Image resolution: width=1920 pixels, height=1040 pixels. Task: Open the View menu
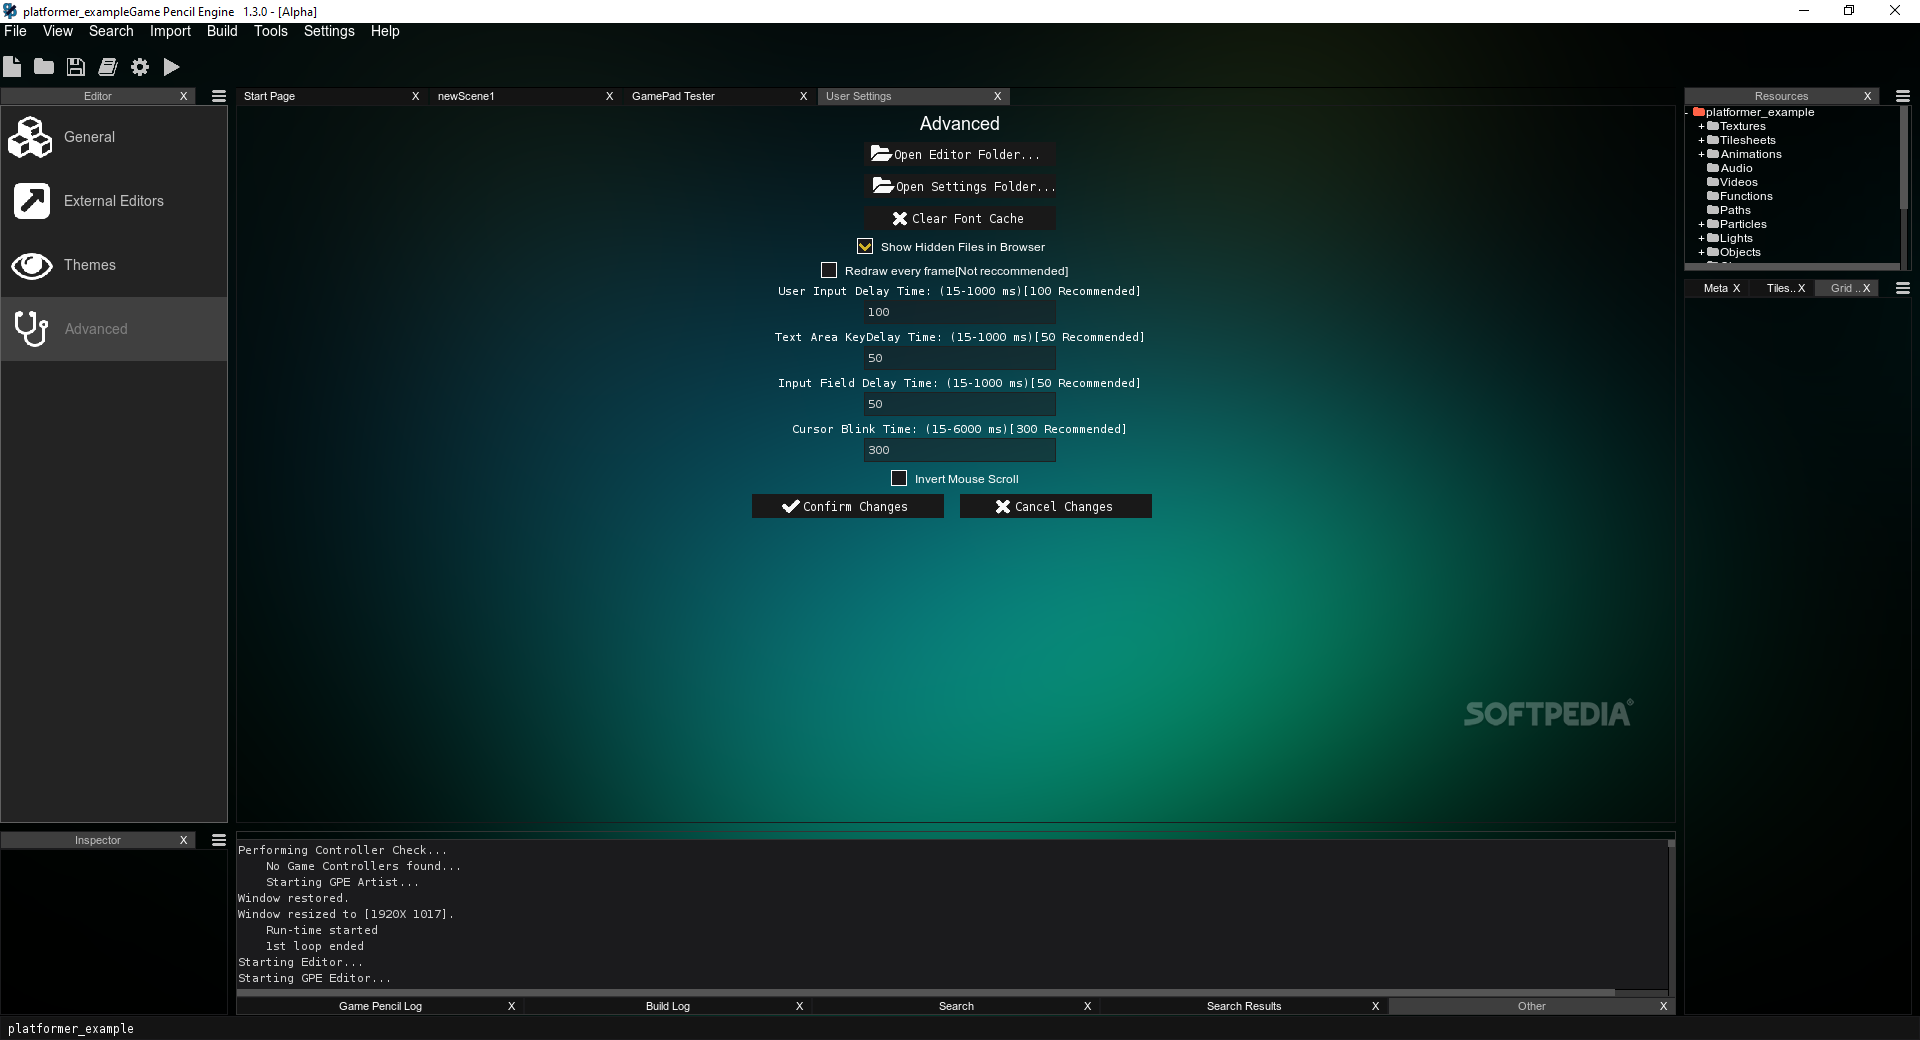(58, 31)
